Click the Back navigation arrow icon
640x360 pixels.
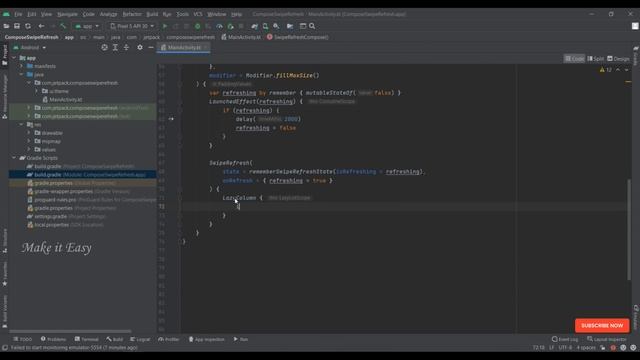pos(41,26)
